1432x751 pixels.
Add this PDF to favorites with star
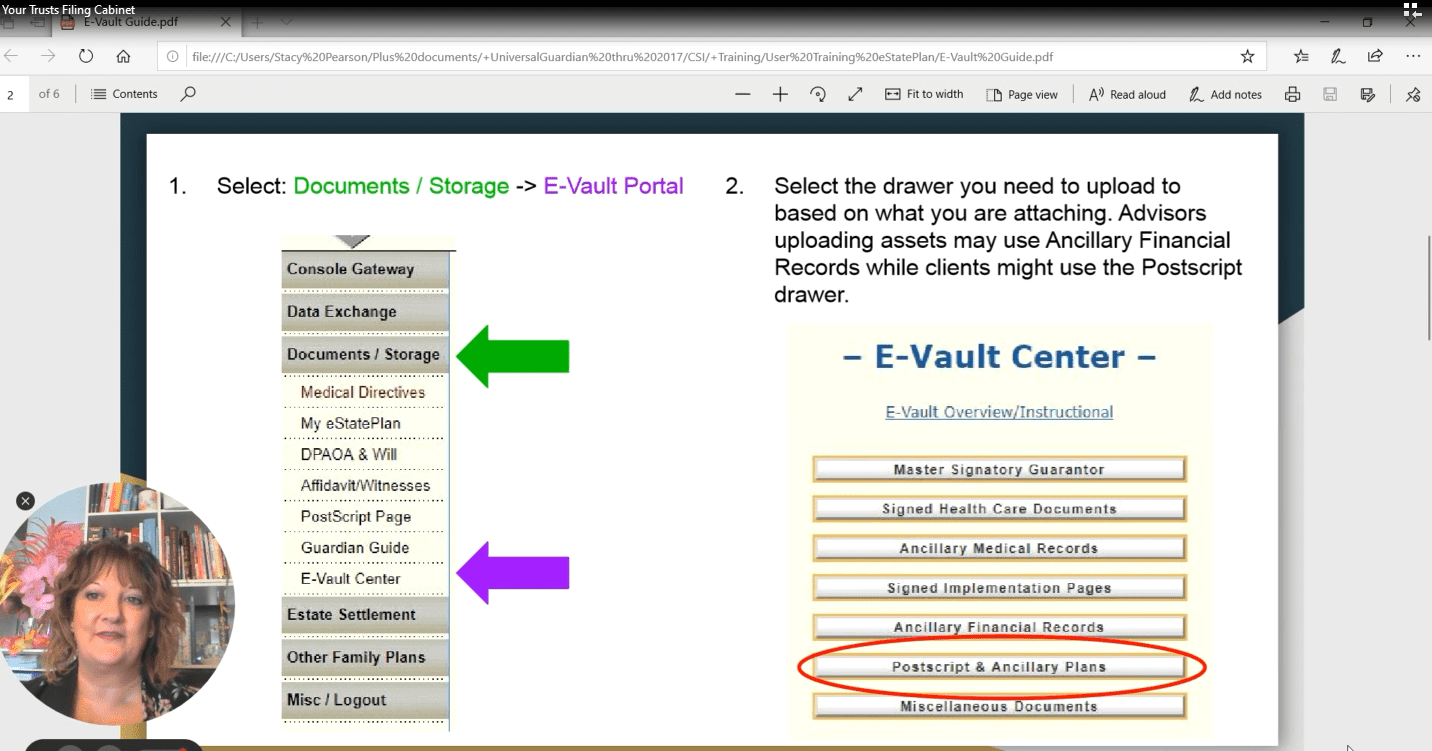[1247, 57]
